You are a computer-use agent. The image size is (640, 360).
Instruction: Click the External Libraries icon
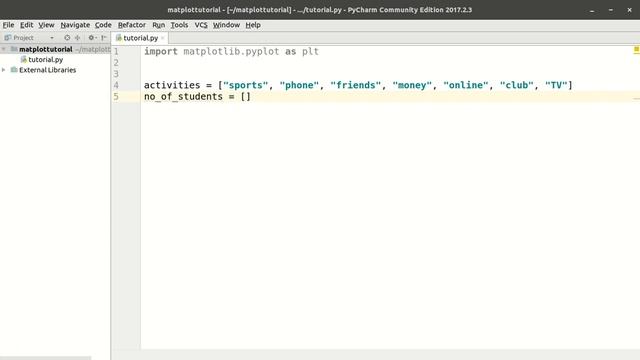[x=14, y=70]
